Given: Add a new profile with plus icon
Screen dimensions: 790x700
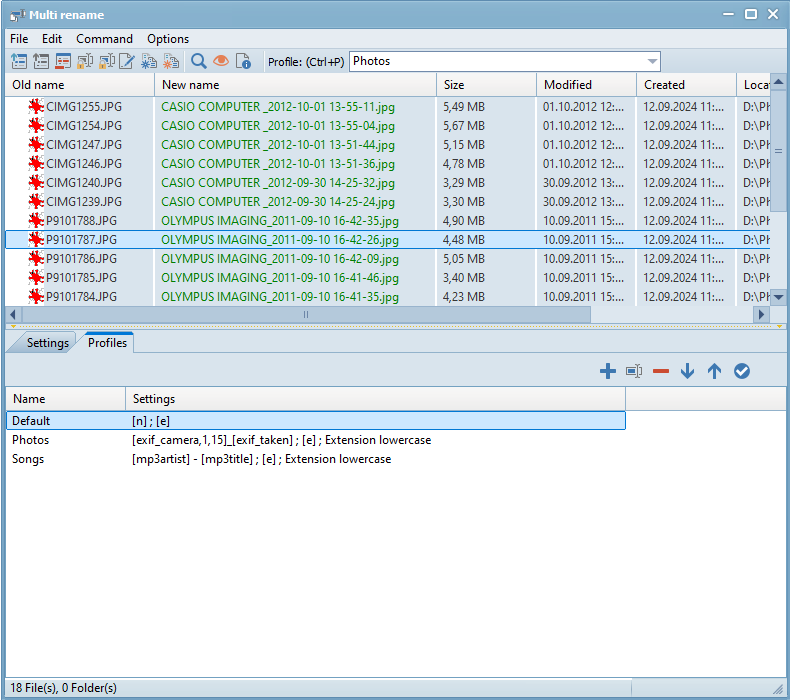Looking at the screenshot, I should 608,371.
